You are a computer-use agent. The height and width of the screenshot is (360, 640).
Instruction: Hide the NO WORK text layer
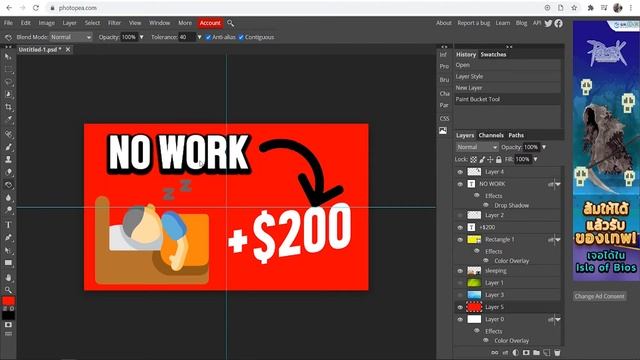pos(460,184)
